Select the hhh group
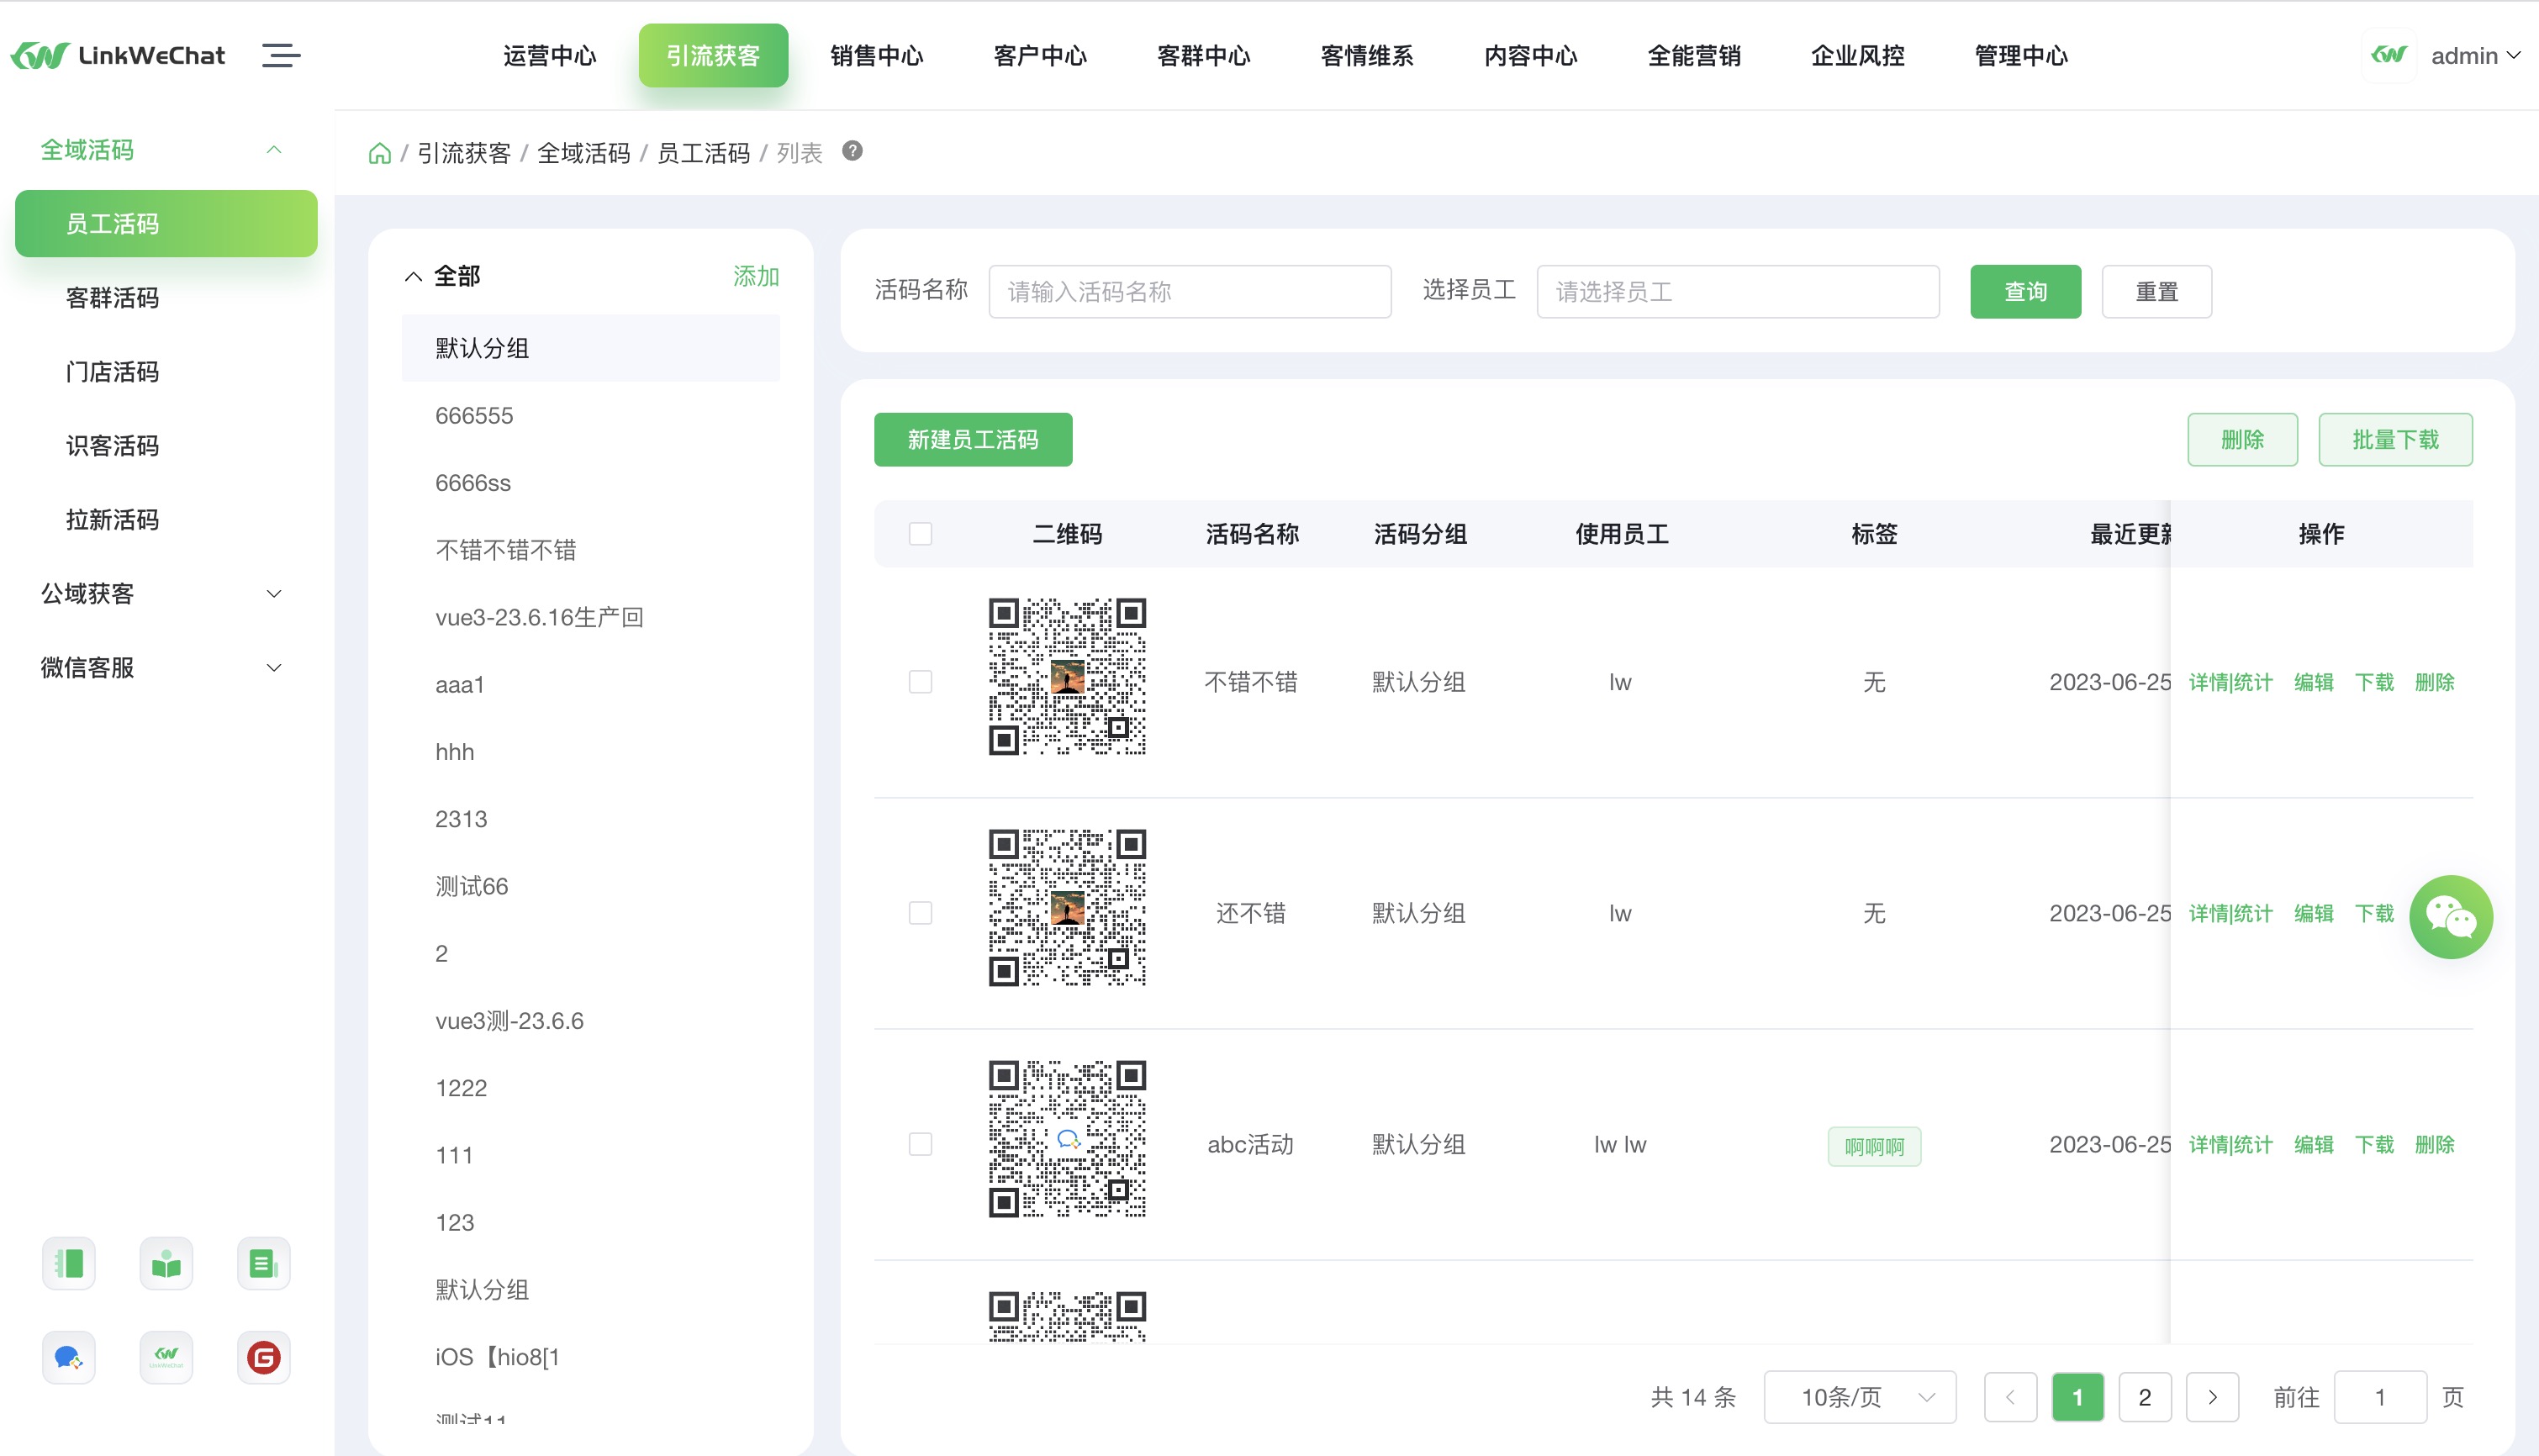Screen dimensions: 2539x1456 click(x=590, y=752)
